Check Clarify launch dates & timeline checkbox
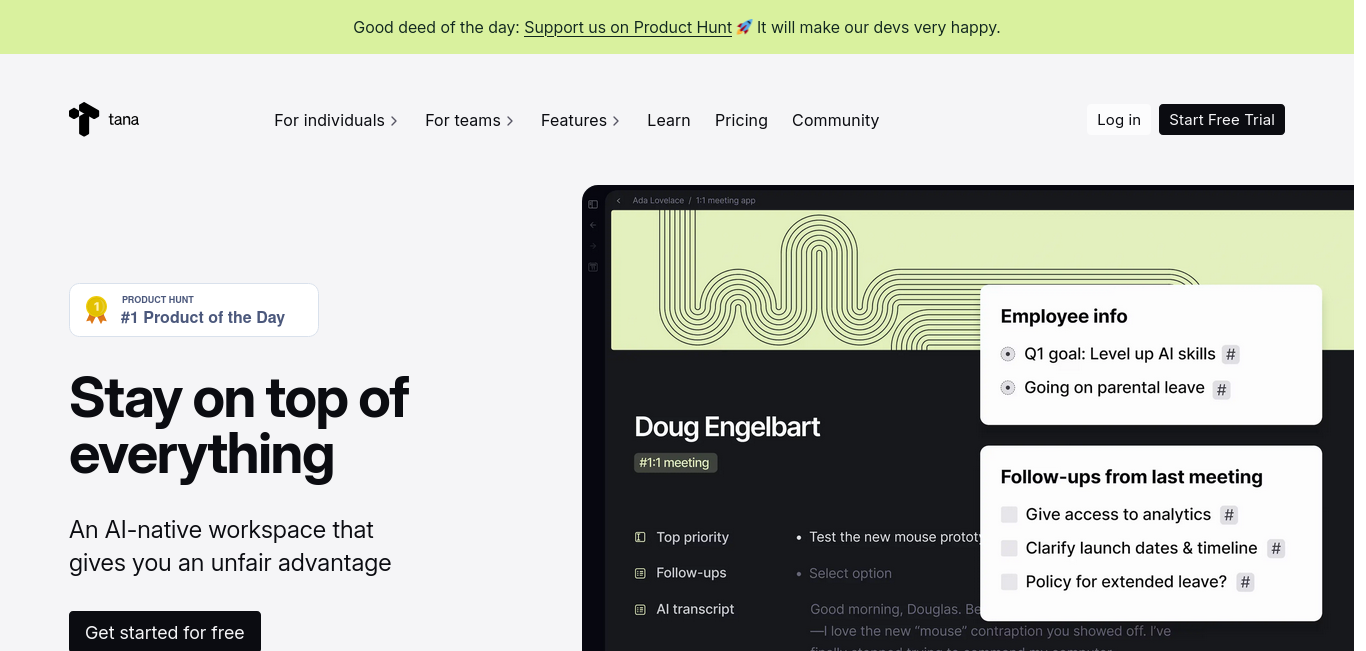Image resolution: width=1366 pixels, height=651 pixels. coord(1009,548)
